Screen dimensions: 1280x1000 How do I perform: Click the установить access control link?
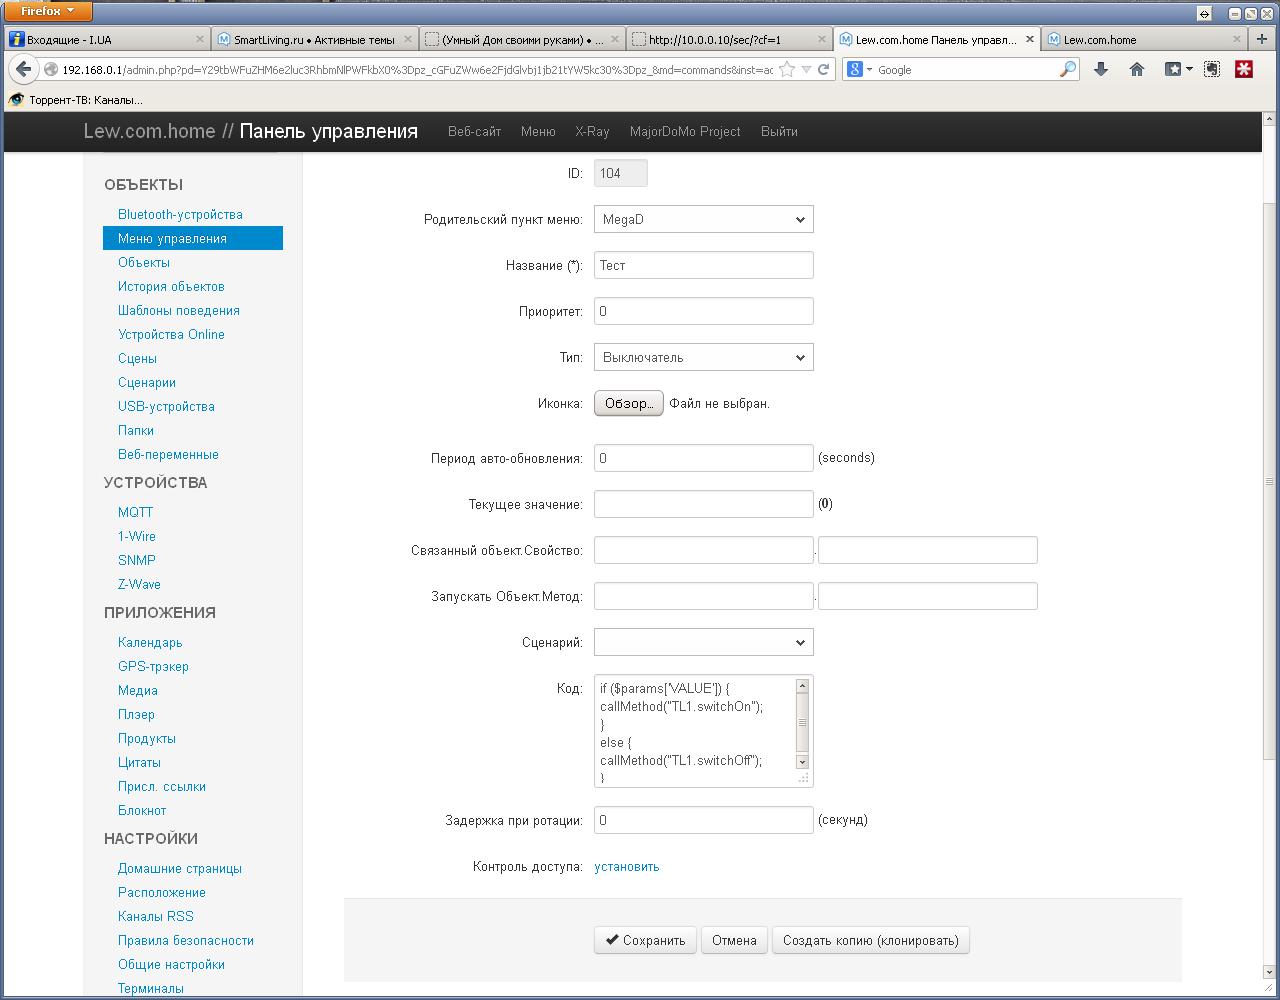point(627,866)
